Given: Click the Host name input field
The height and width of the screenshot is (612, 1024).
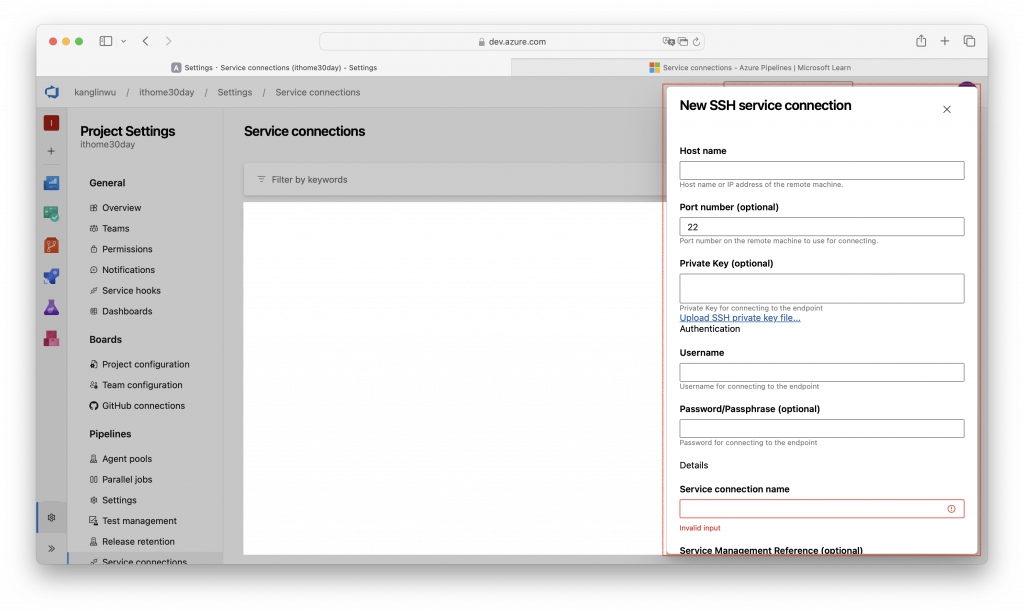Looking at the screenshot, I should click(822, 170).
